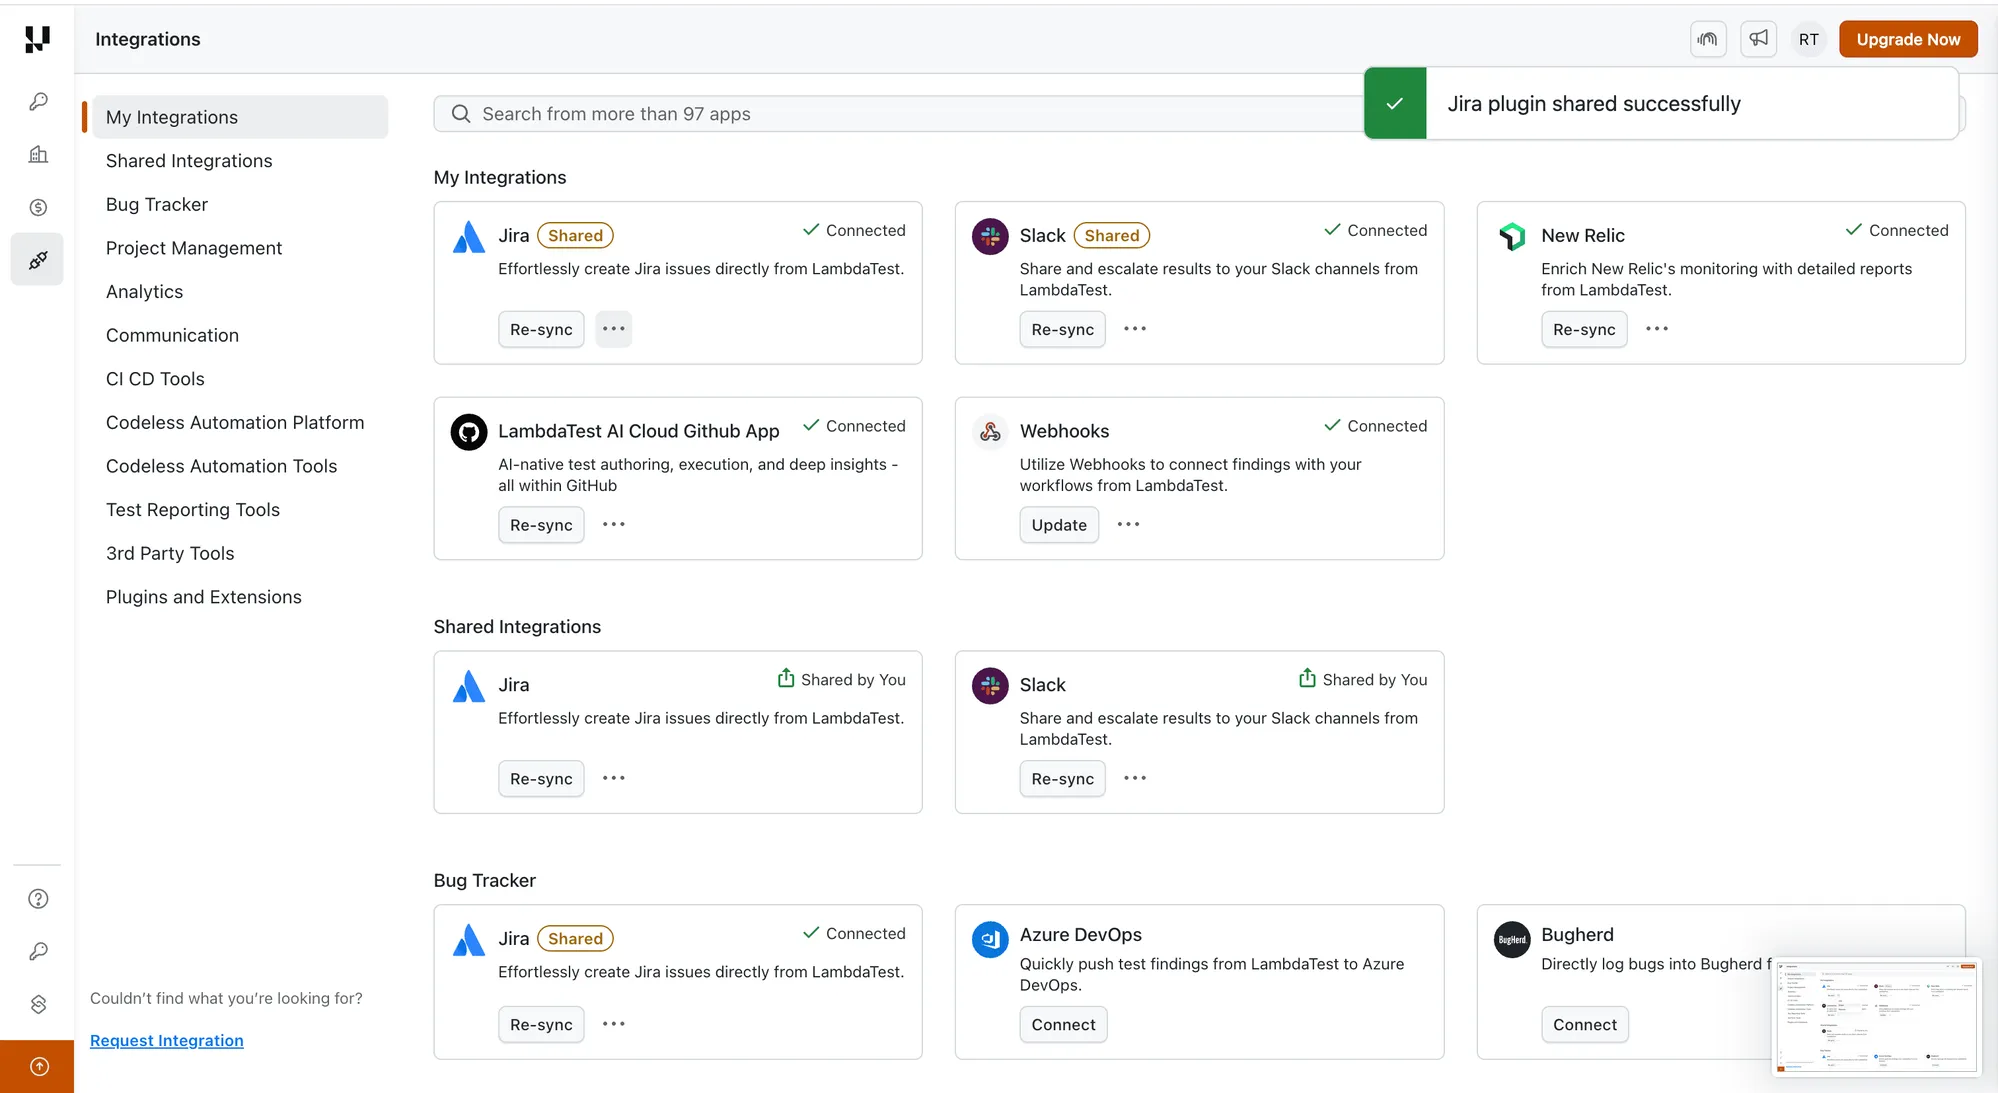Open more options on Github App card
The image size is (1998, 1093).
614,525
